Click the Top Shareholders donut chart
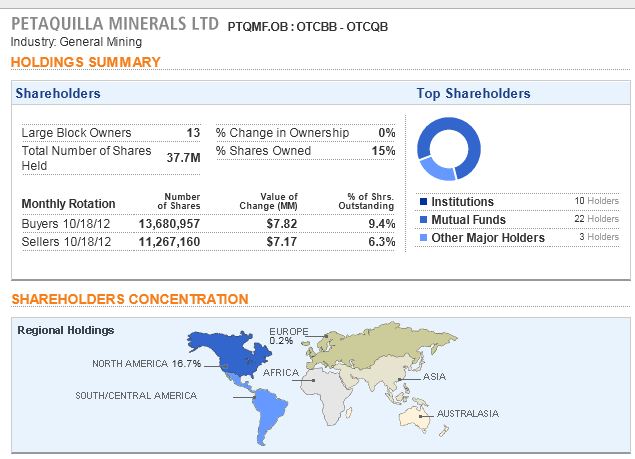 (x=449, y=148)
